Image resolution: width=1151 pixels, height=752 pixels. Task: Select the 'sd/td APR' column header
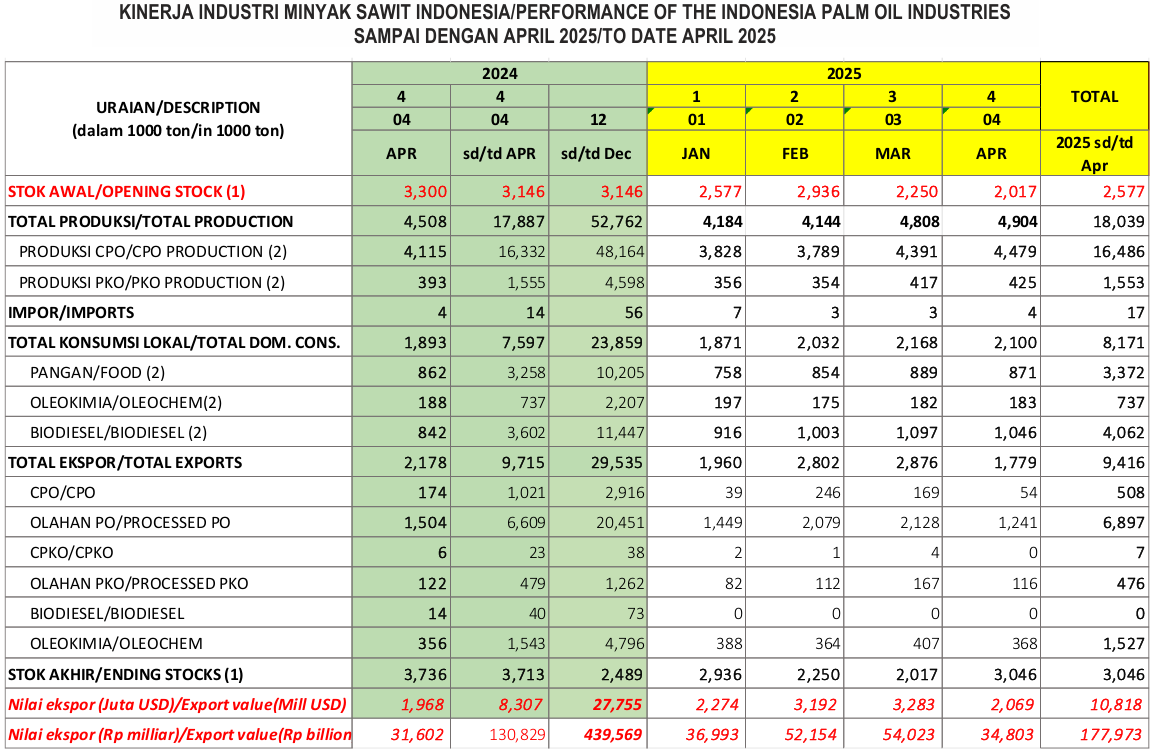point(499,153)
